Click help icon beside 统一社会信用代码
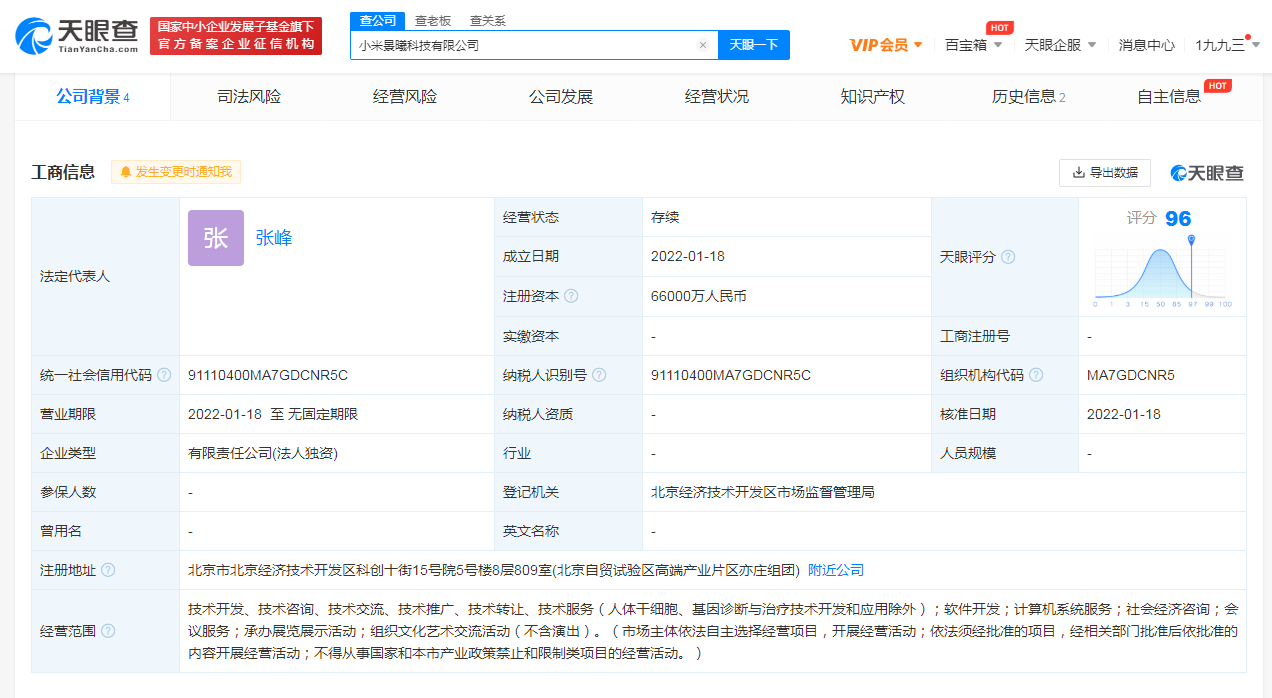Image resolution: width=1272 pixels, height=698 pixels. click(x=164, y=375)
